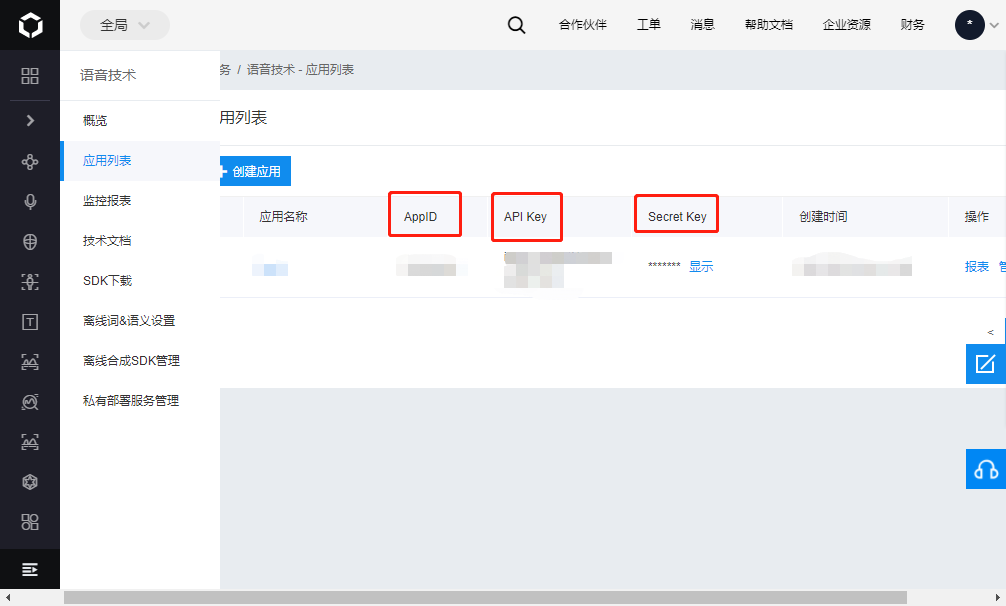1006x606 pixels.
Task: Select the 'T' text recognition icon
Action: pos(30,321)
